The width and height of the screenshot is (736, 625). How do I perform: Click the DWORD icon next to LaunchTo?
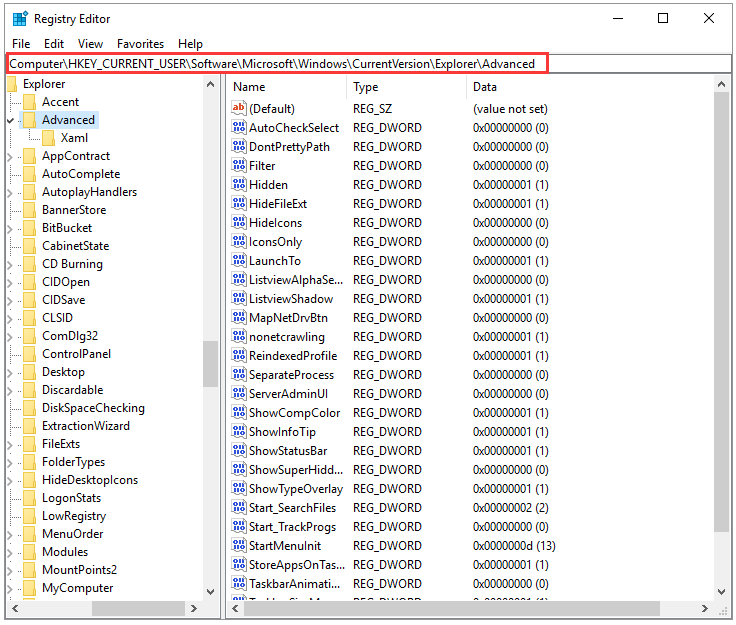[x=238, y=261]
